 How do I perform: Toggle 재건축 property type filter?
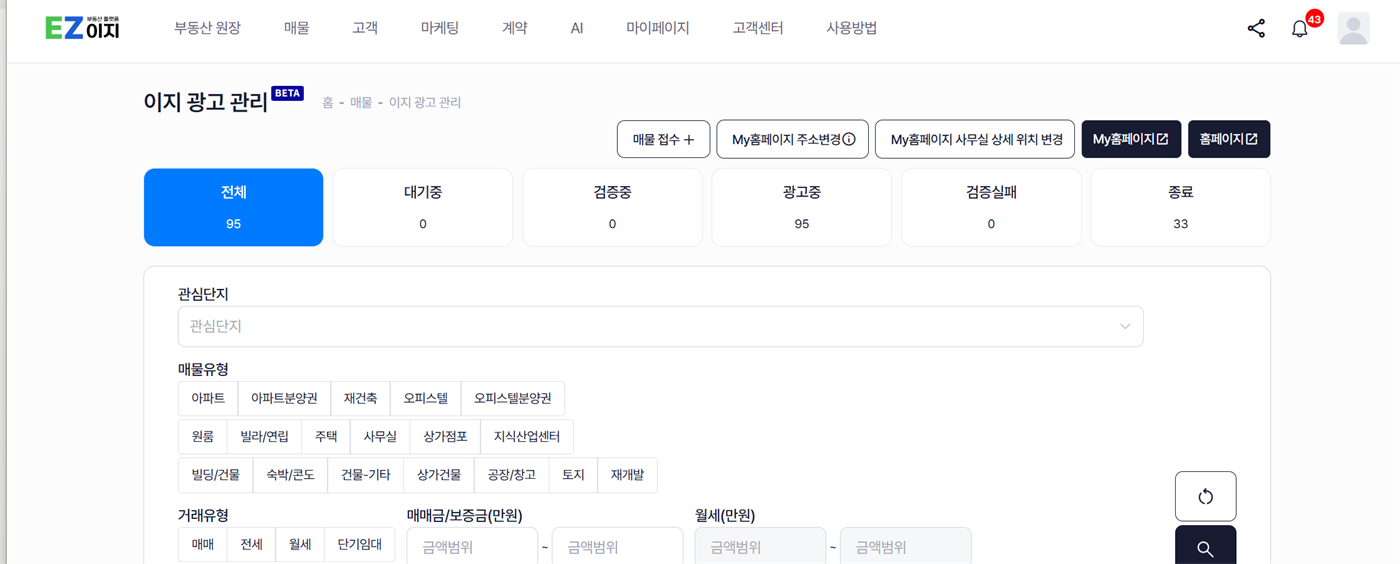360,398
